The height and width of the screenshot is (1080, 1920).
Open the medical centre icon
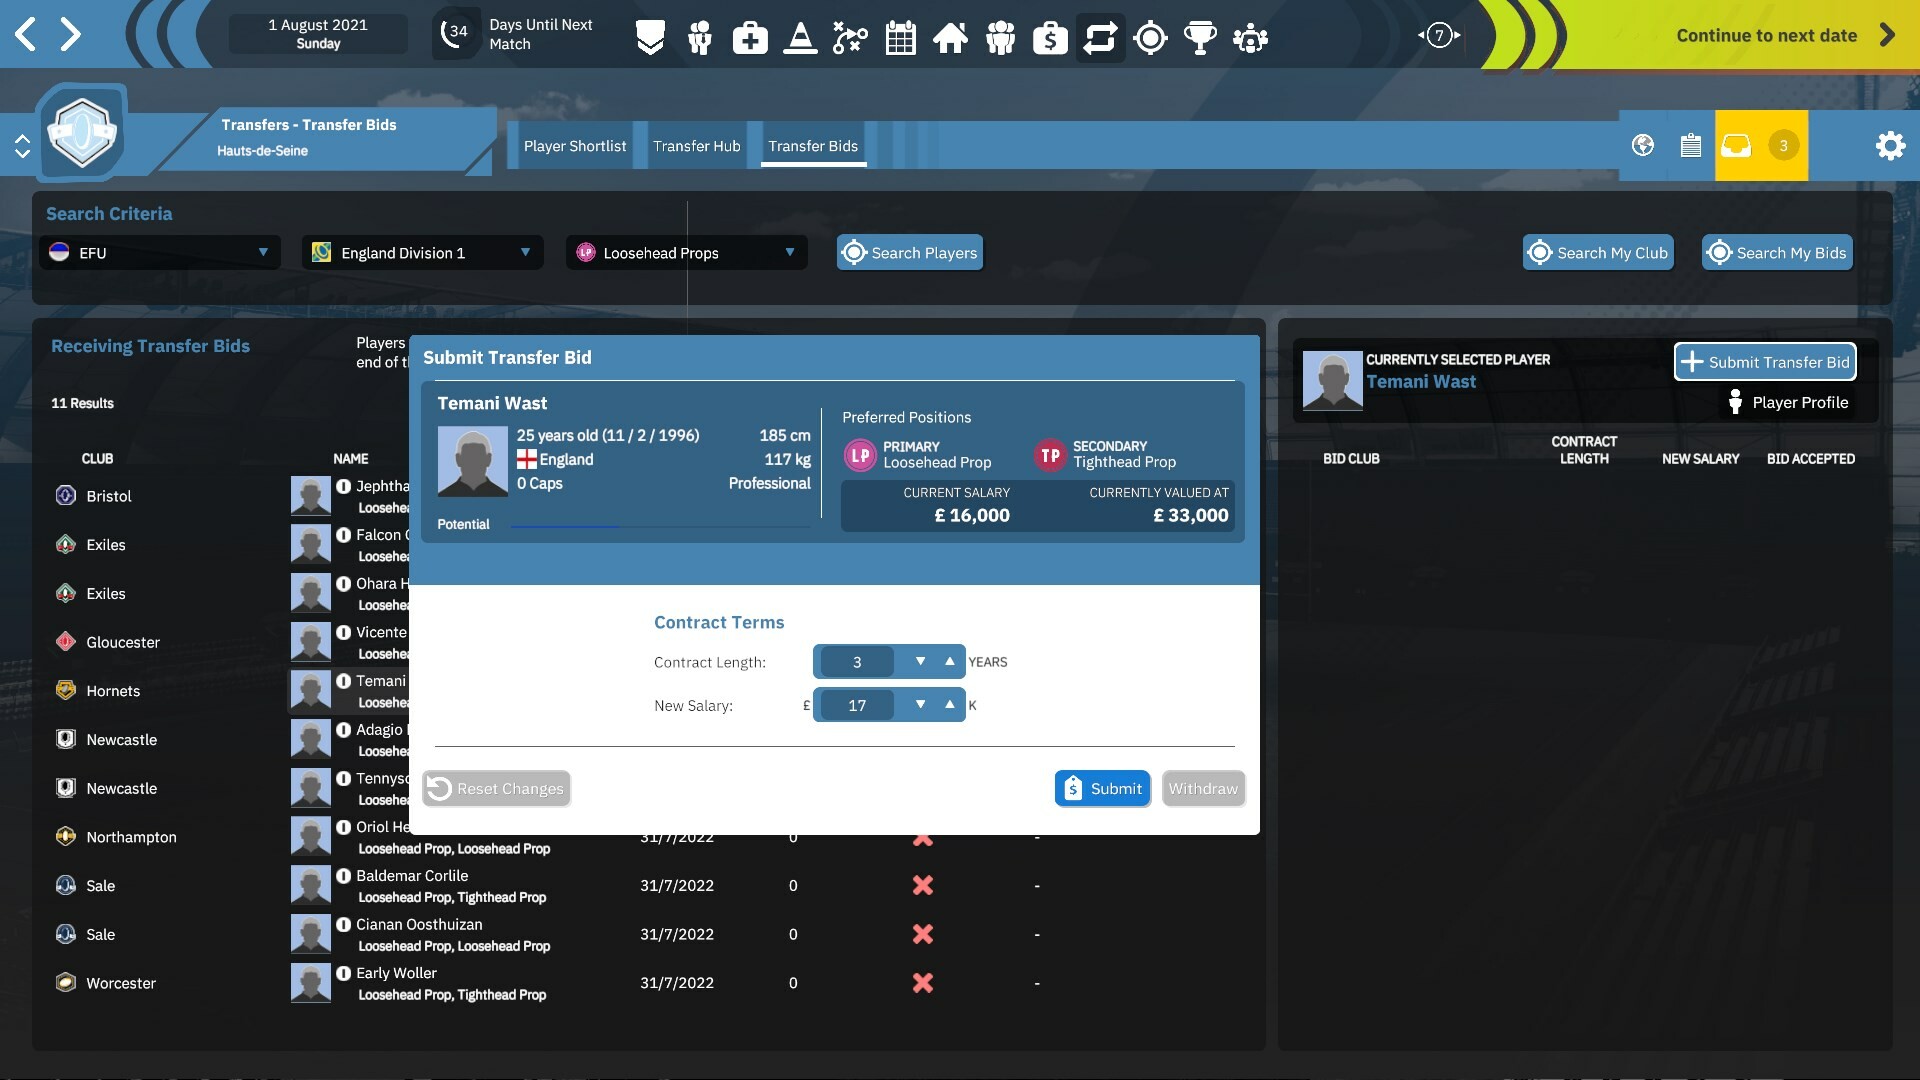pos(750,37)
